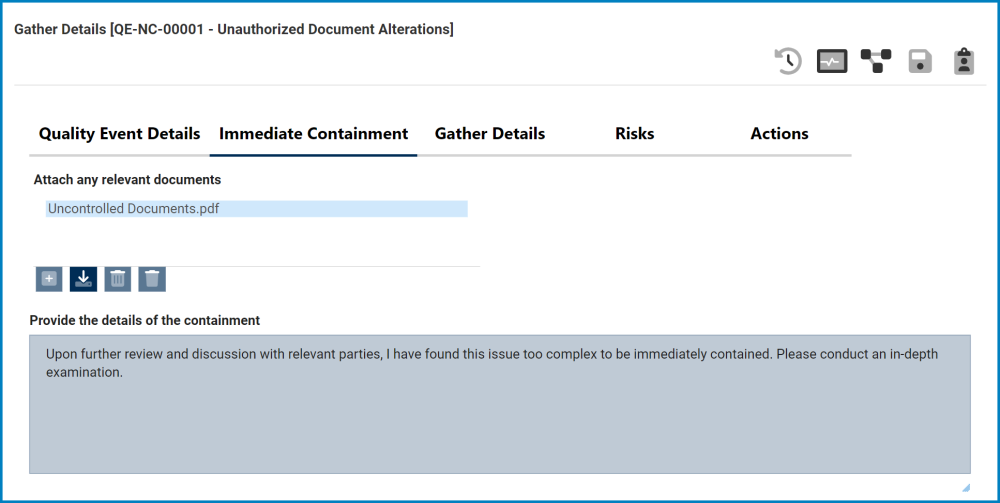Download the selected attachment
Screen dimensions: 1000x503
[84, 279]
